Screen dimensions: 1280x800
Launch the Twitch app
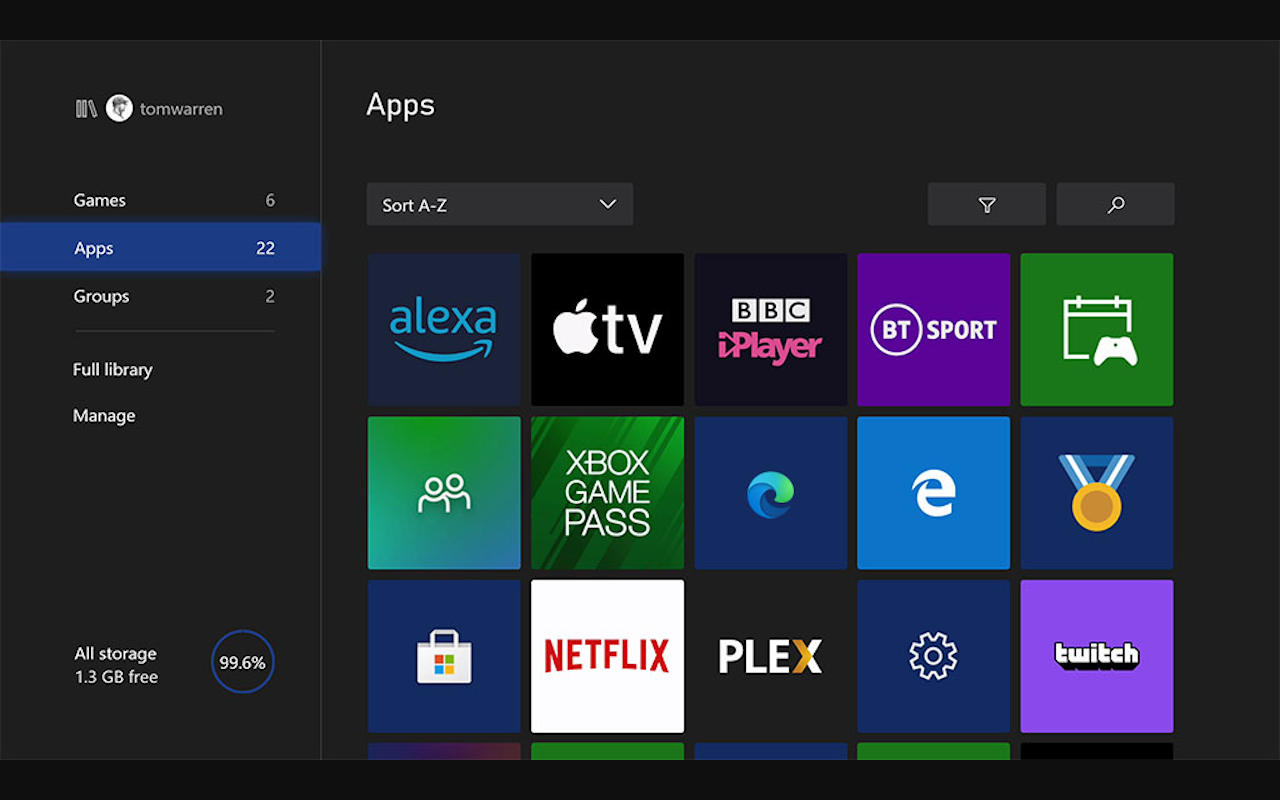point(1097,656)
